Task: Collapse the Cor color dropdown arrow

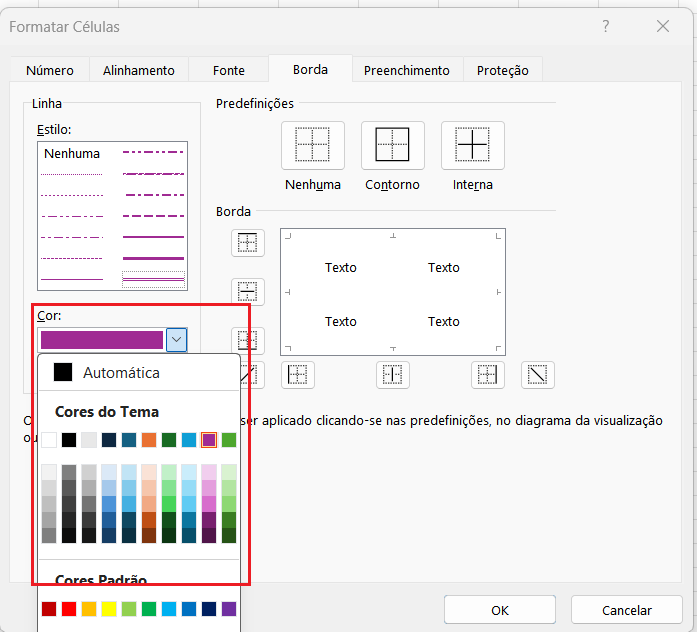Action: [176, 340]
